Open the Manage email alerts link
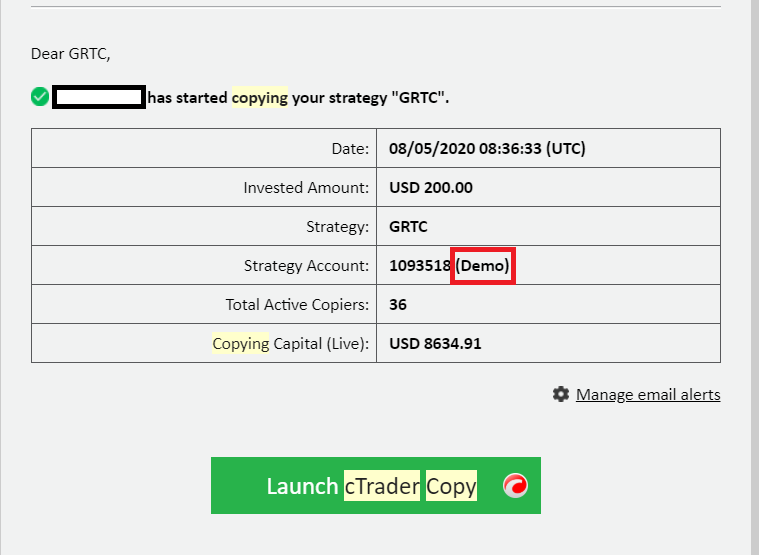The width and height of the screenshot is (759, 555). click(x=648, y=394)
